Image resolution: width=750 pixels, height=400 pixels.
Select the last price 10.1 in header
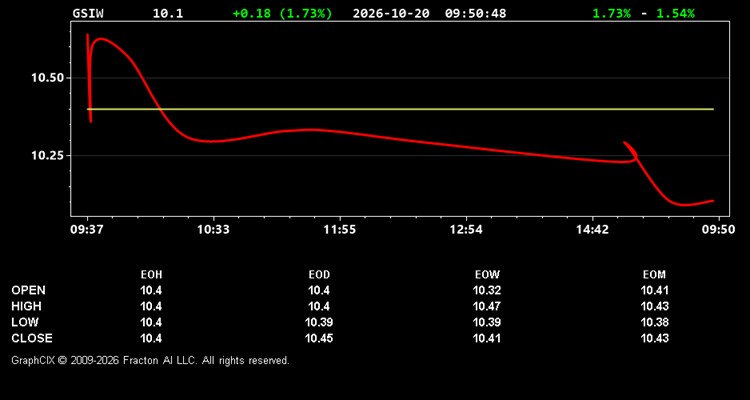pyautogui.click(x=168, y=13)
